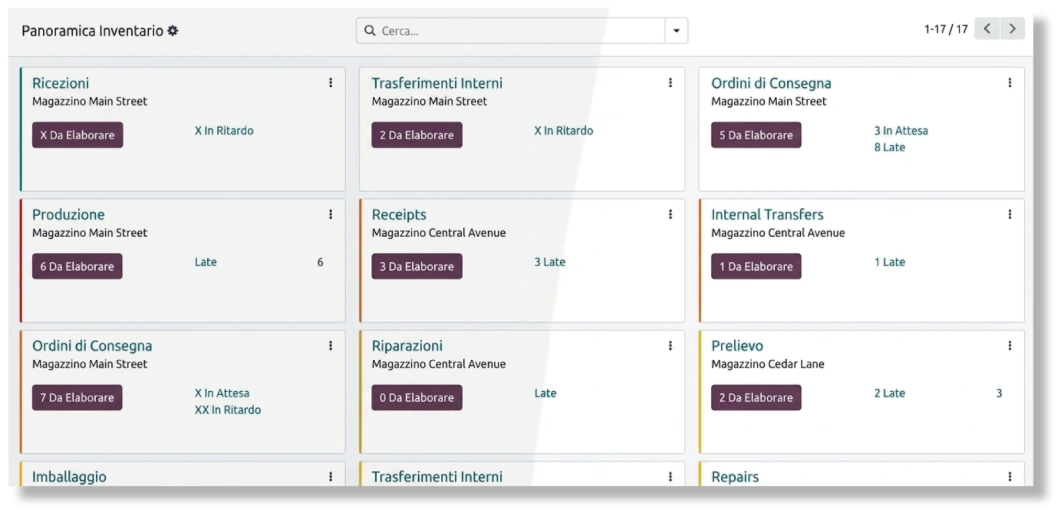Screen dimensions: 1058x511
Task: Go to the next page of records
Action: (1012, 29)
